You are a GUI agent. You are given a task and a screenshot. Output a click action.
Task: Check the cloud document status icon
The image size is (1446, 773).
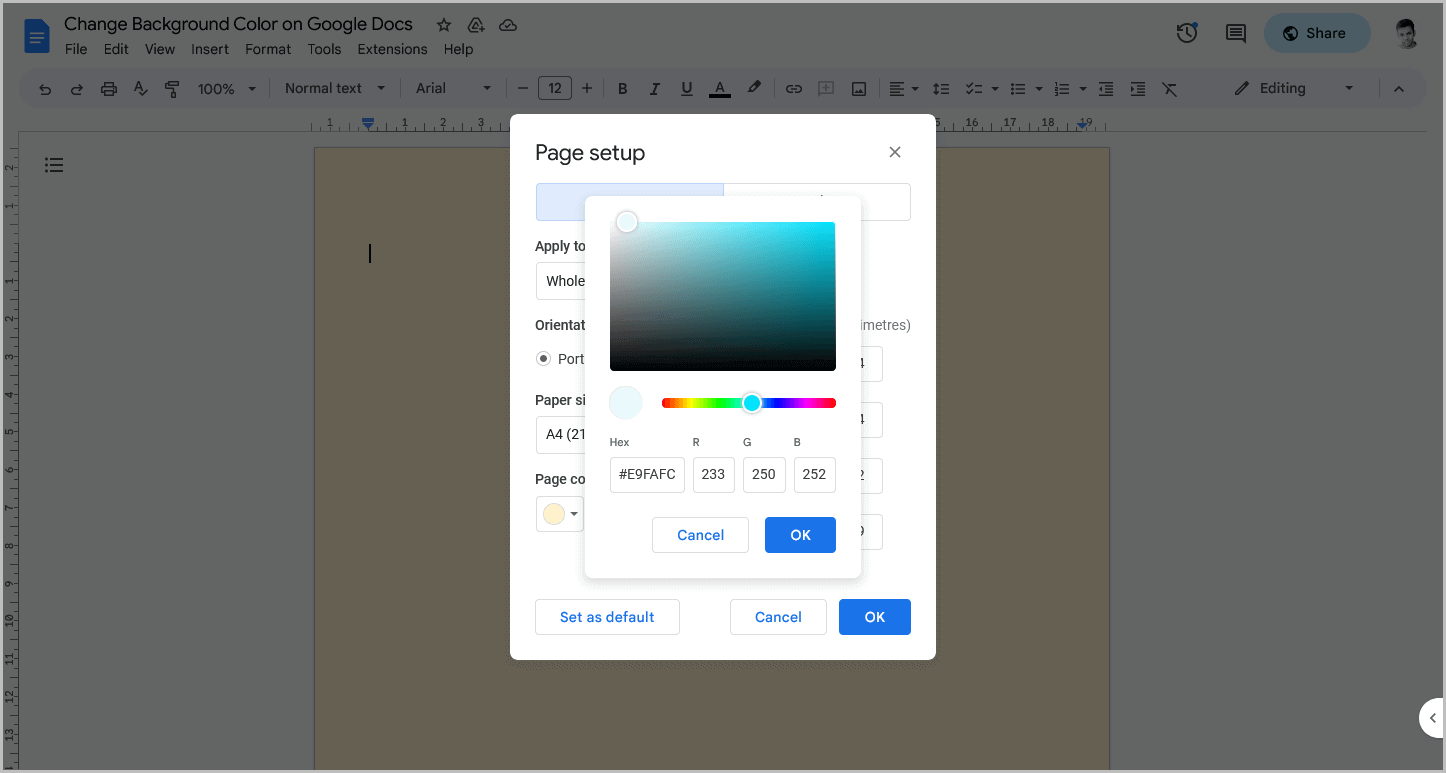[x=508, y=25]
